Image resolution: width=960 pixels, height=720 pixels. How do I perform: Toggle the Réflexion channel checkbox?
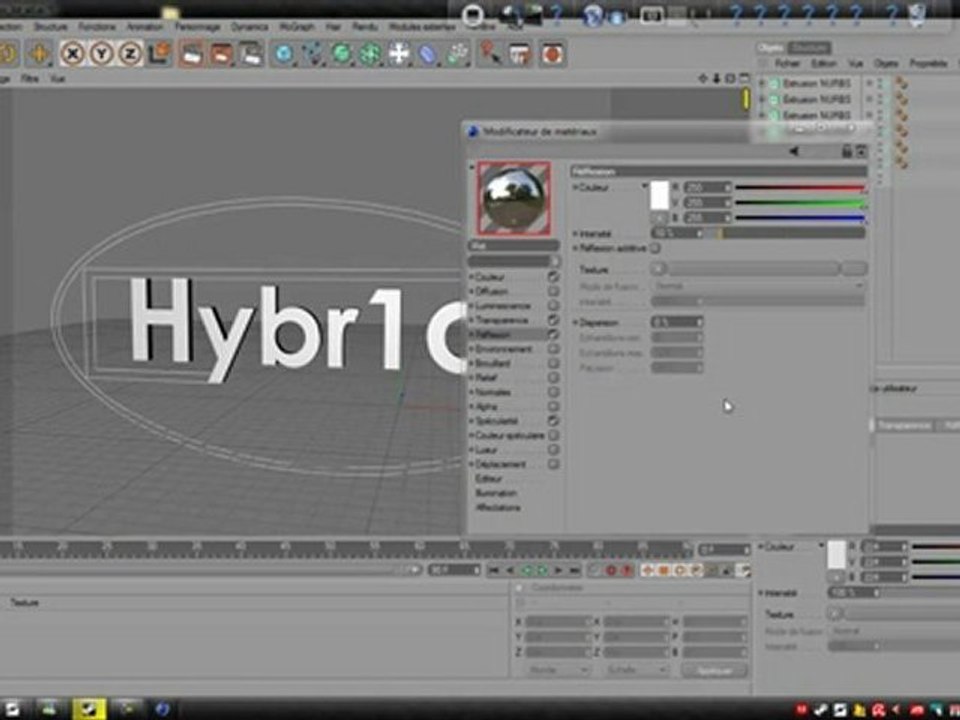coord(552,335)
